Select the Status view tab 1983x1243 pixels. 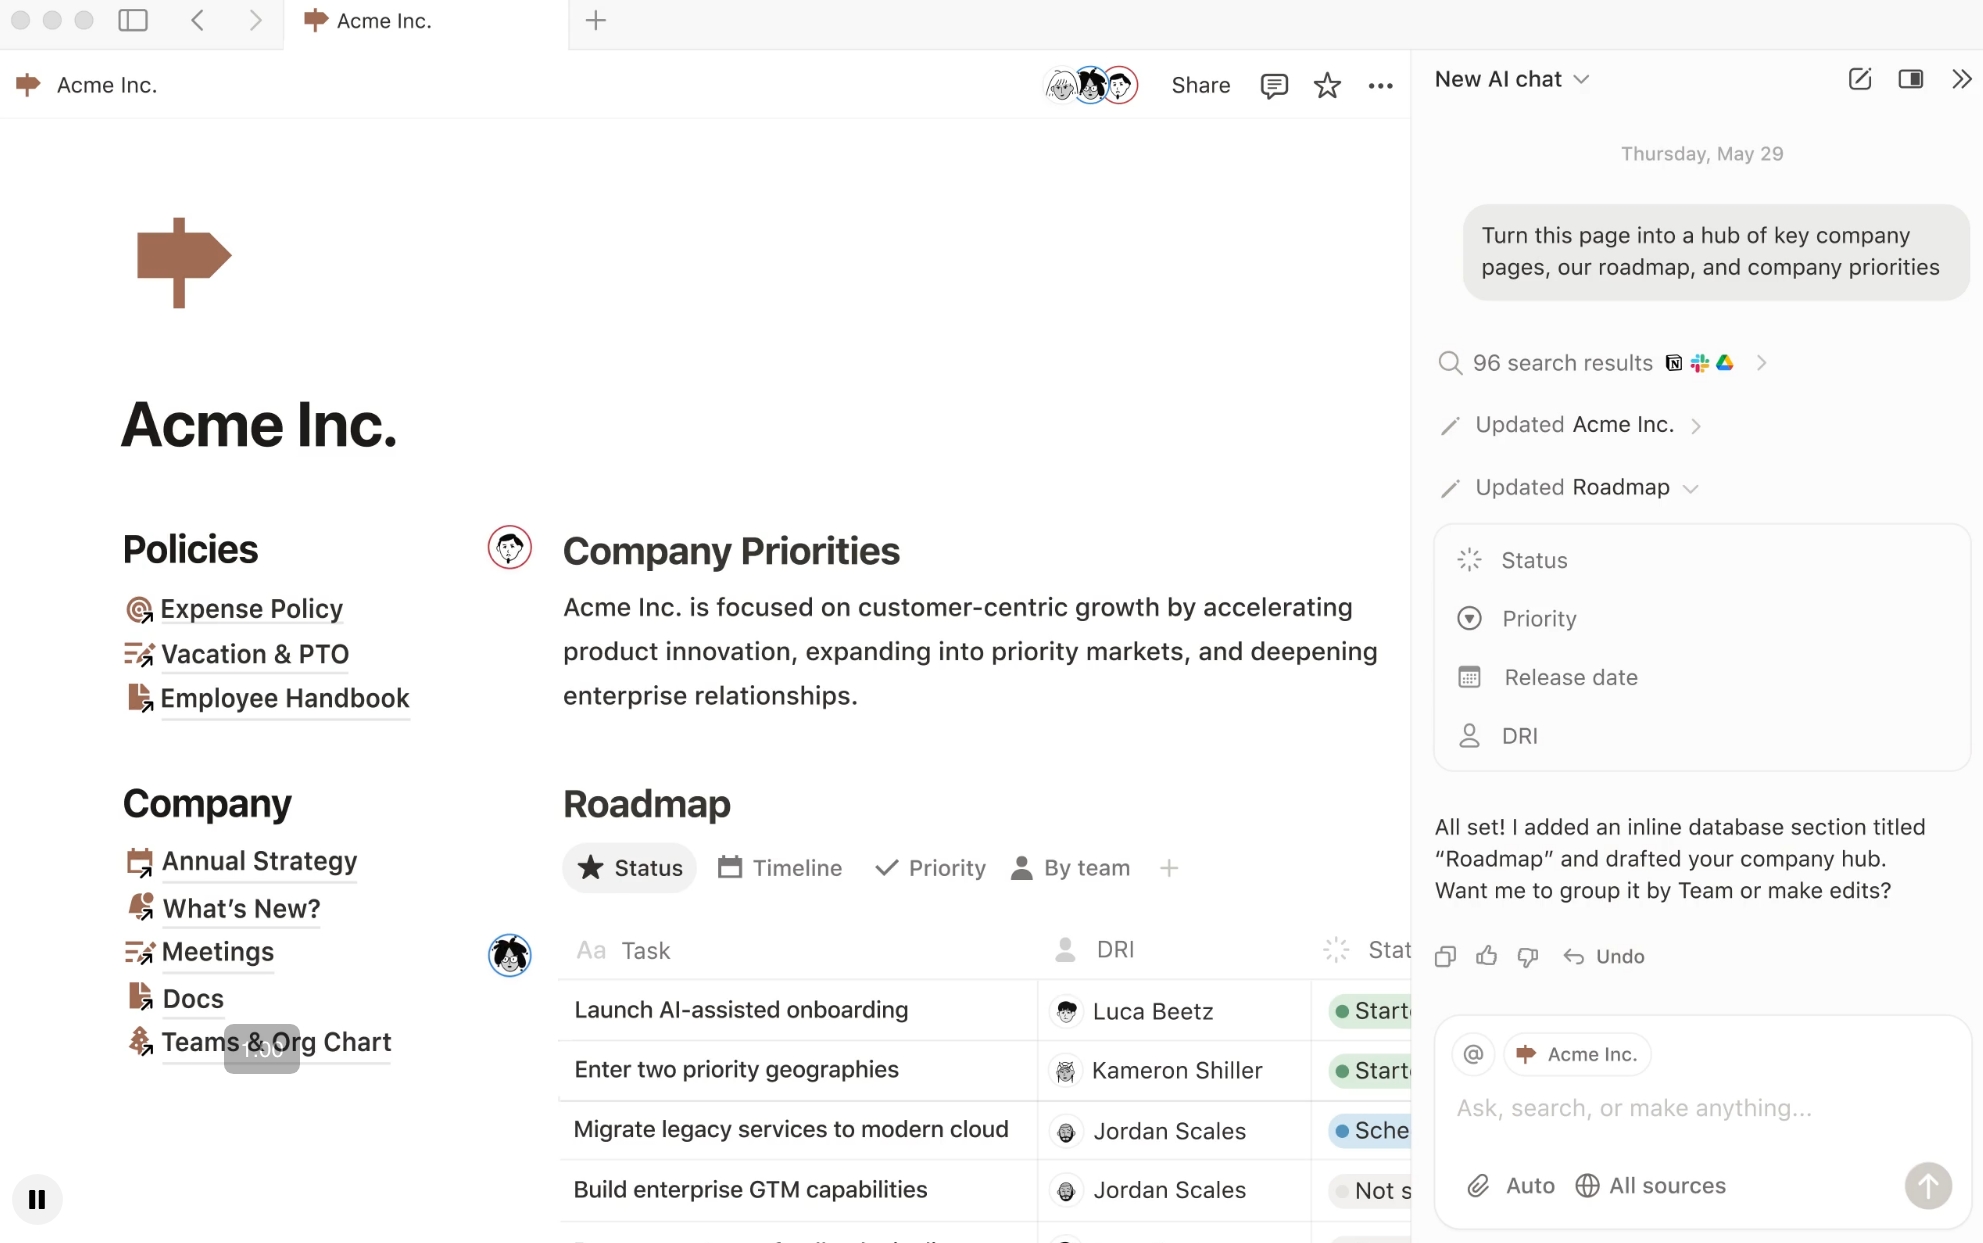coord(630,868)
